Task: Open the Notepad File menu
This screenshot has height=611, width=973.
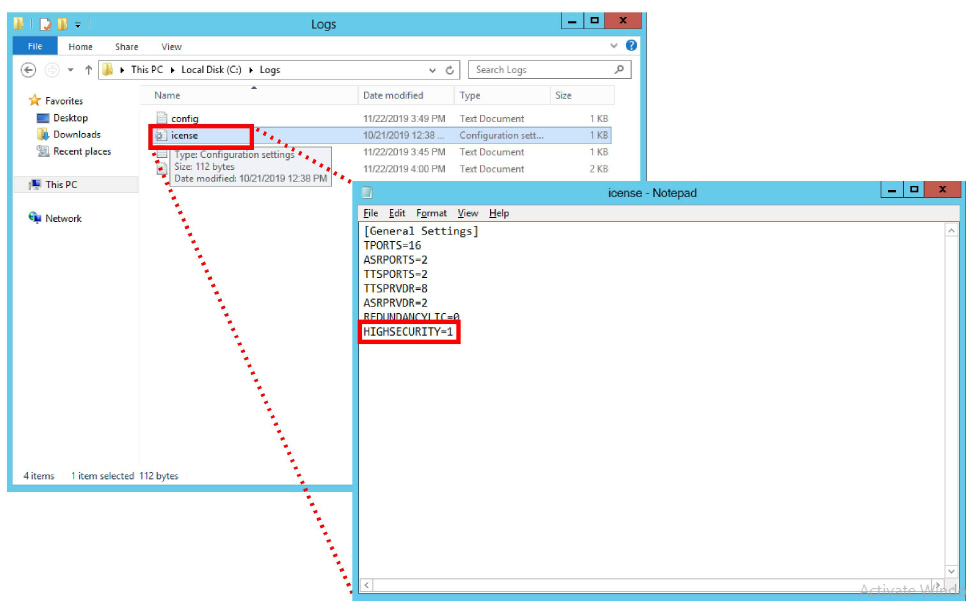Action: click(370, 213)
